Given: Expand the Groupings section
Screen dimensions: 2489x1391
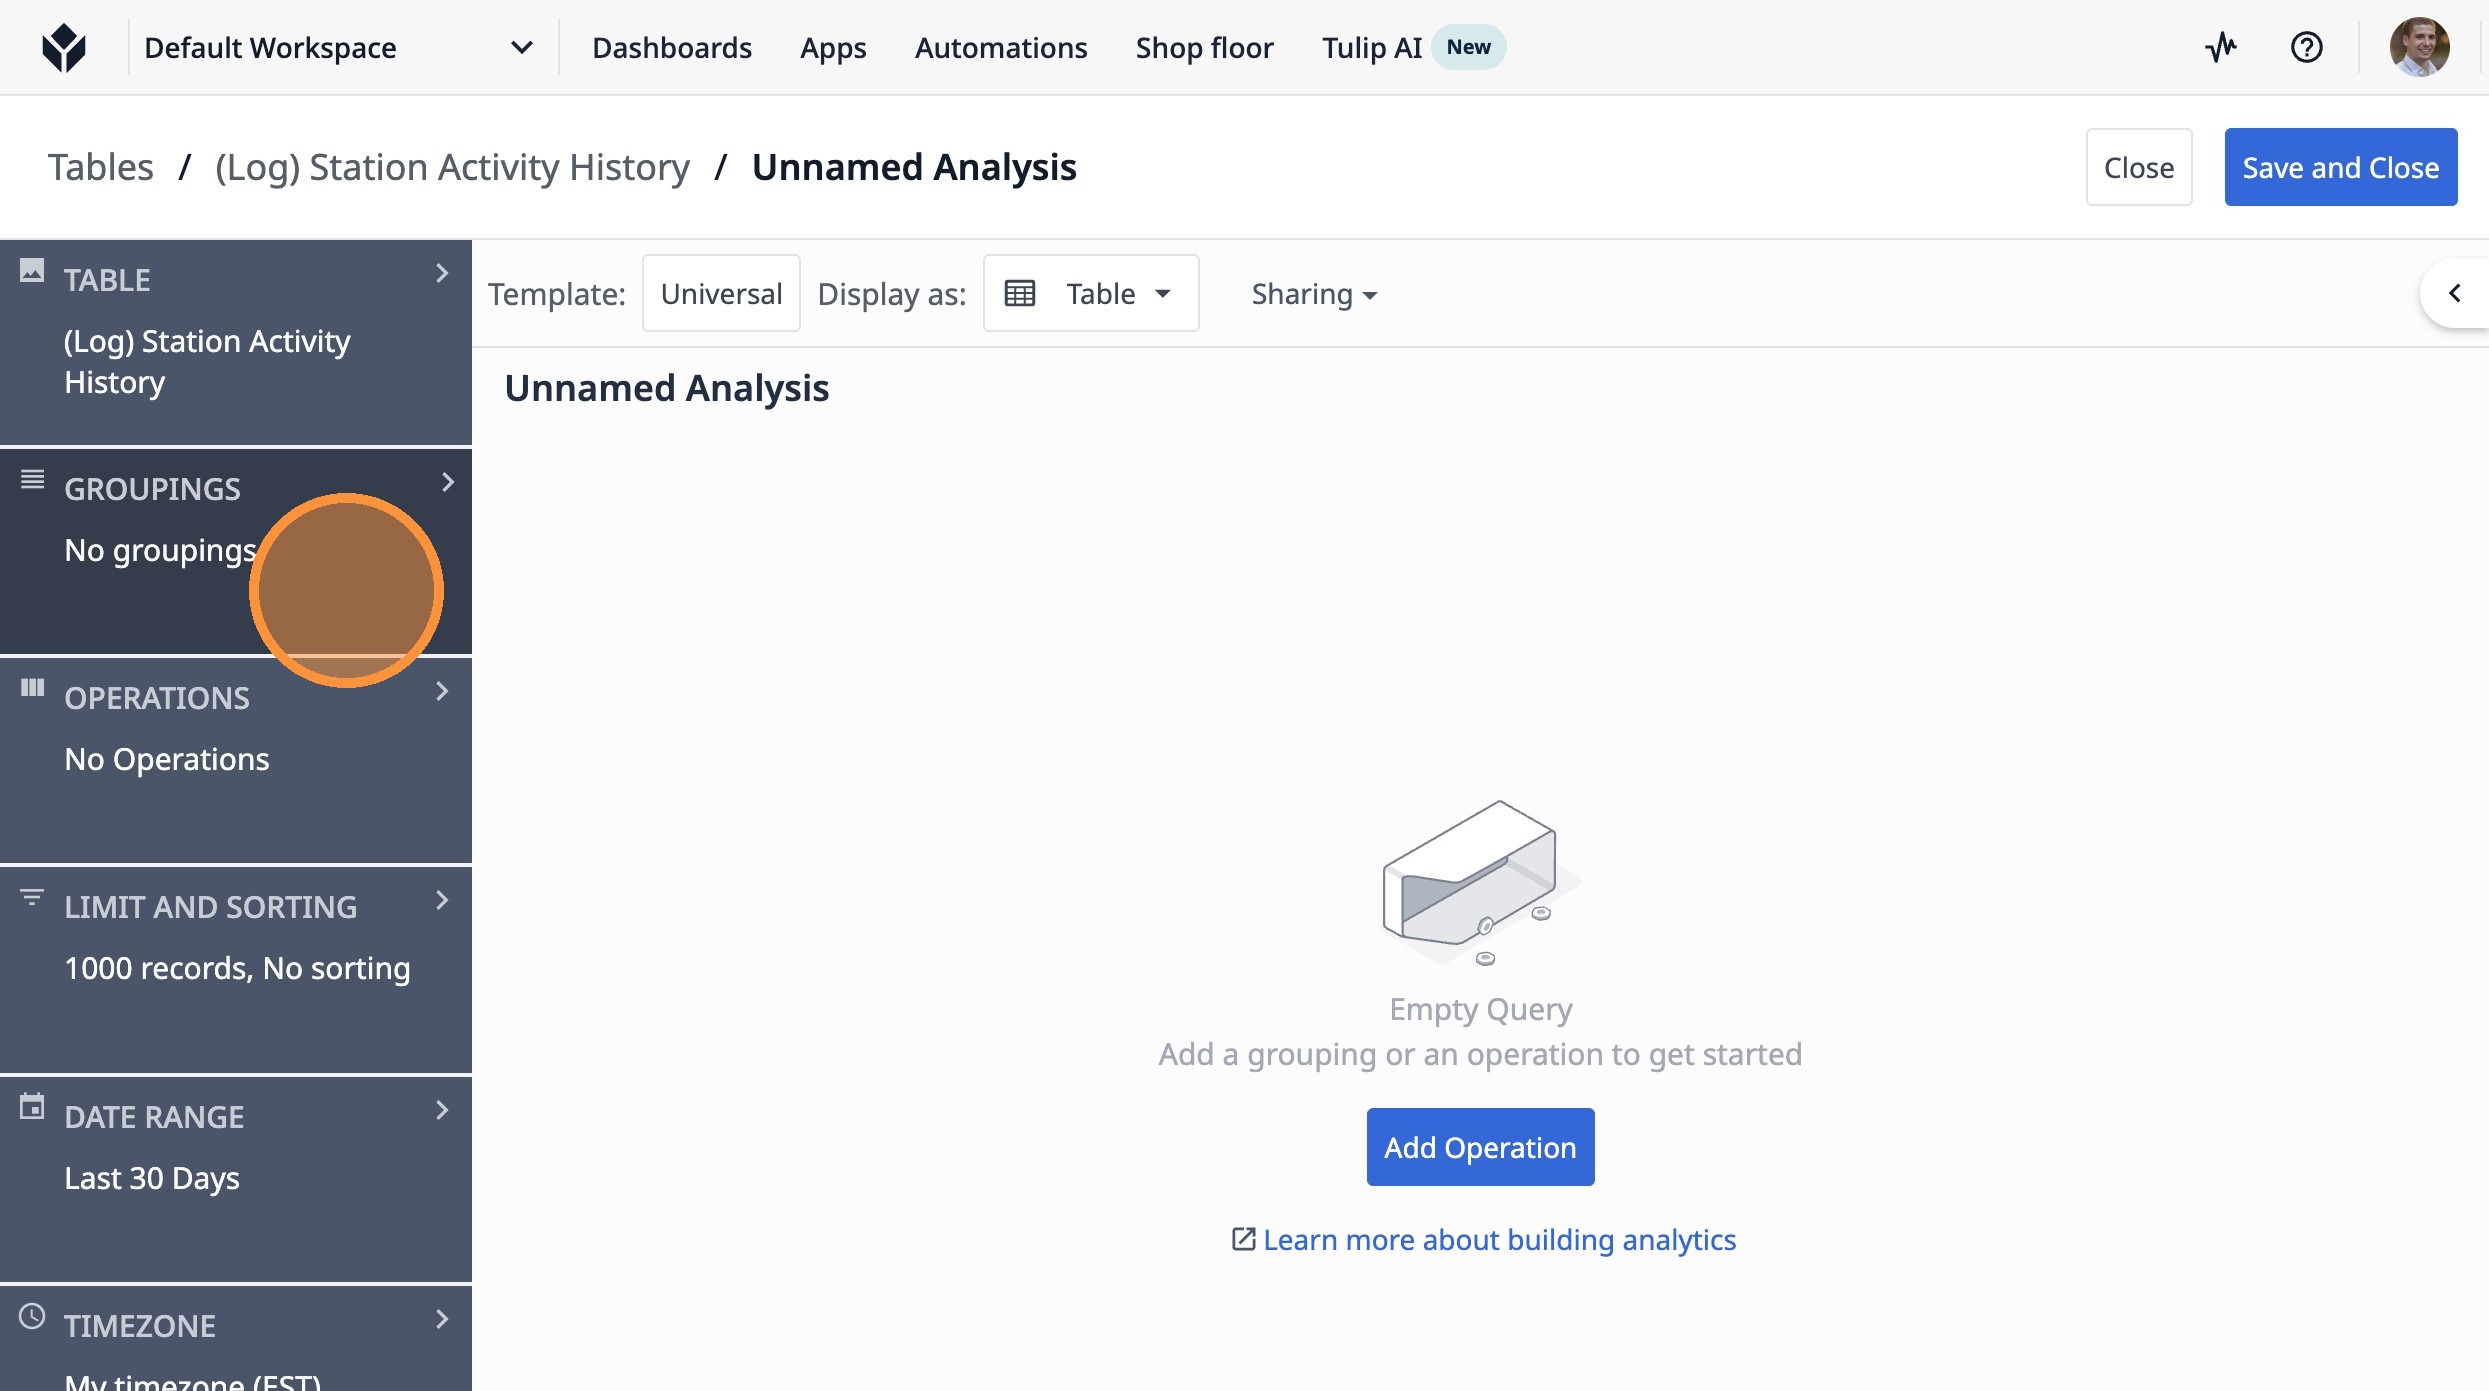Looking at the screenshot, I should point(446,483).
